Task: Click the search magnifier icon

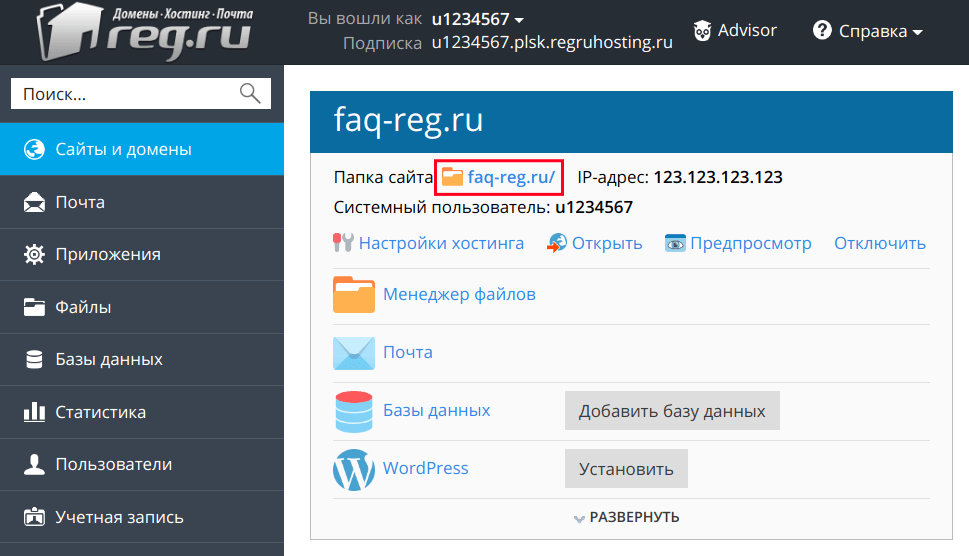Action: coord(250,93)
